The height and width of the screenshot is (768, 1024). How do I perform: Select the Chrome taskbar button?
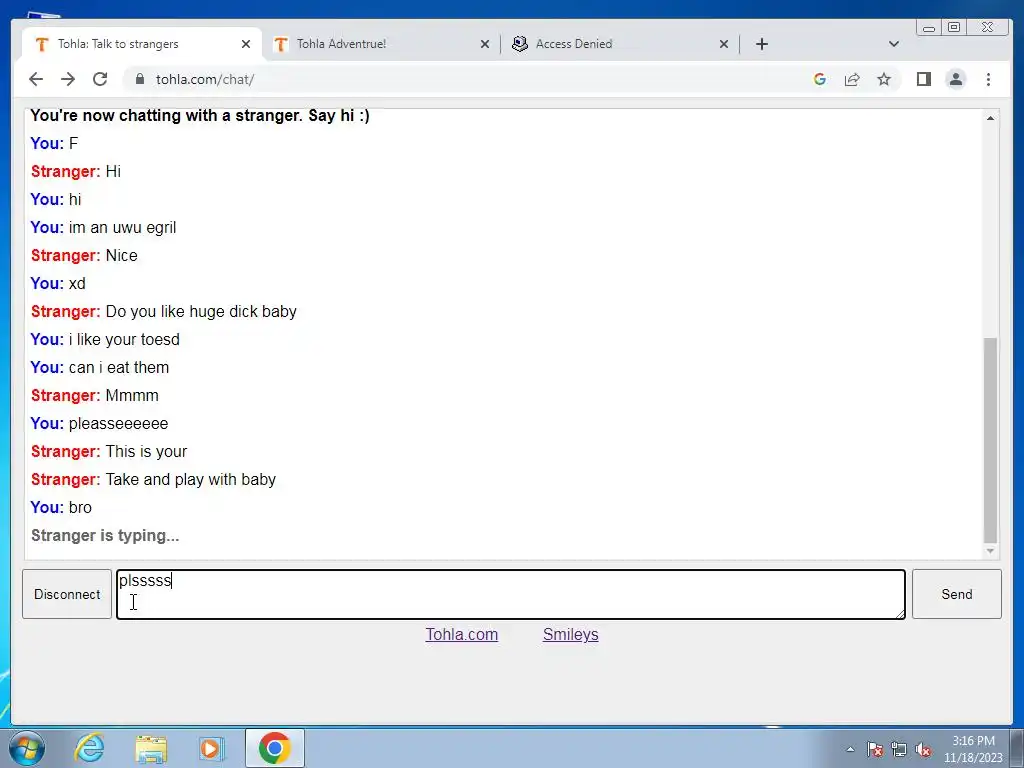(x=274, y=748)
